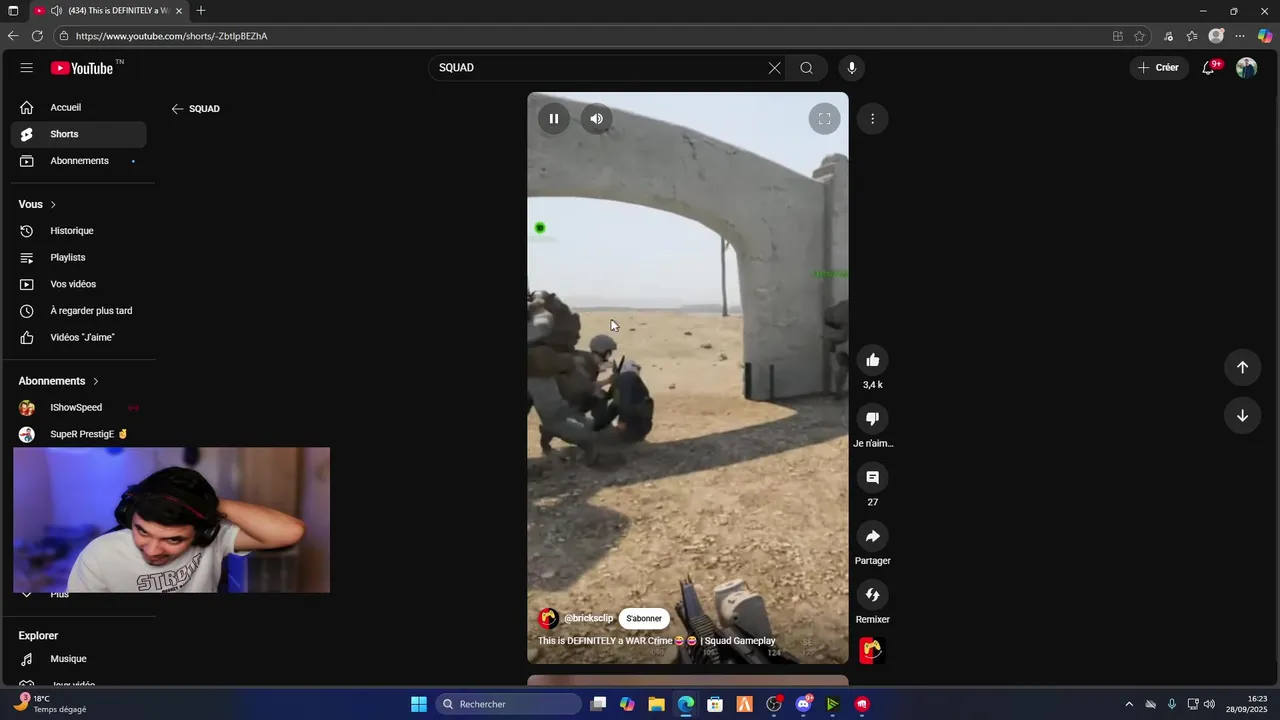Image resolution: width=1280 pixels, height=720 pixels.
Task: Go to the previous Short with up arrow
Action: (1242, 367)
